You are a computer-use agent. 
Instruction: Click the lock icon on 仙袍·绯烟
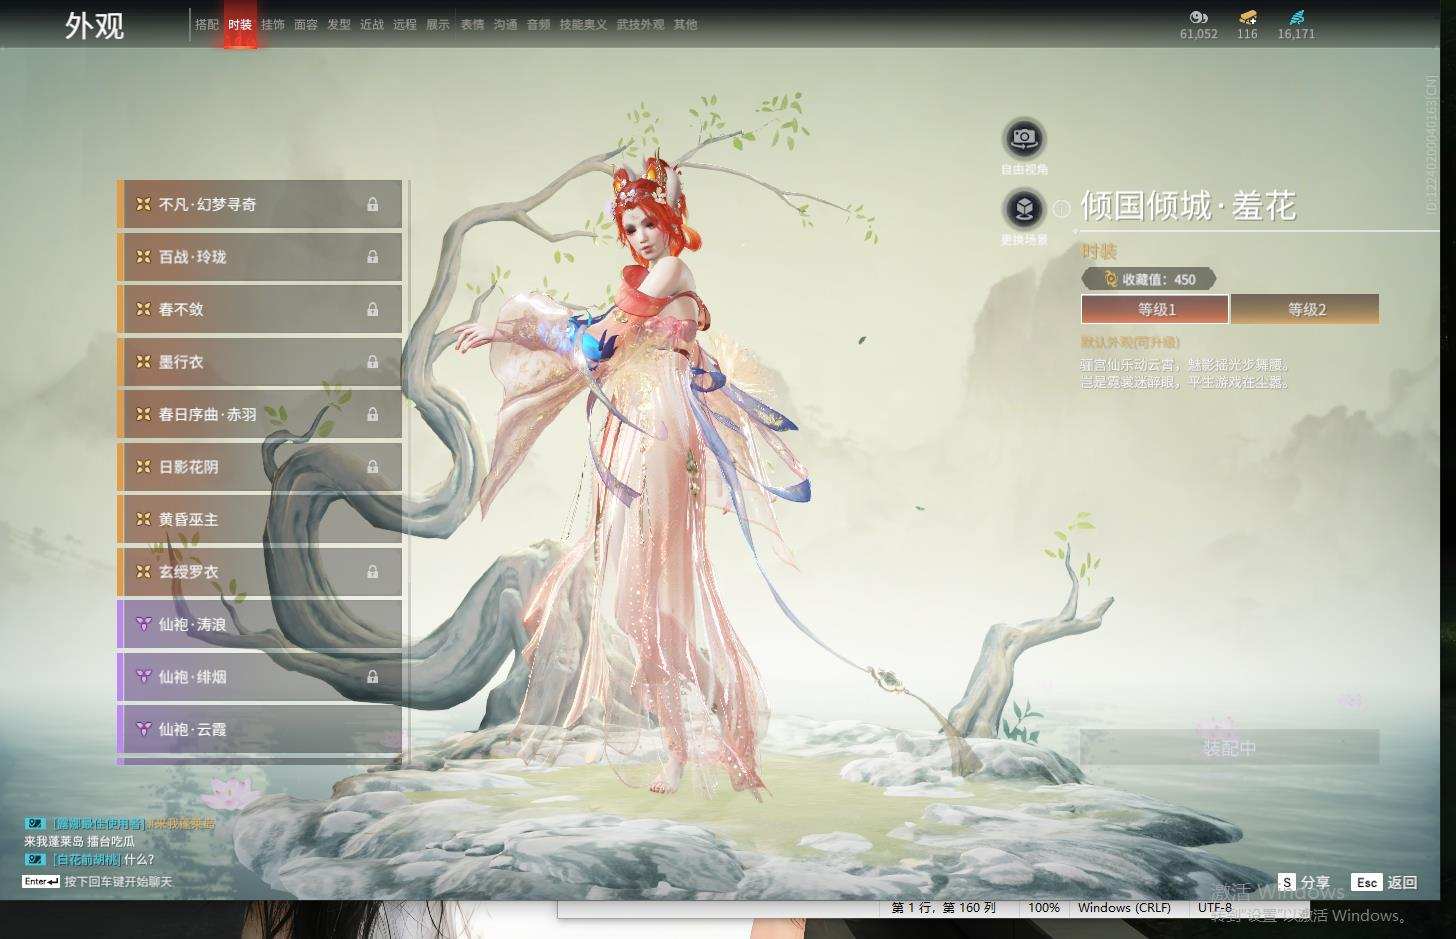tap(372, 677)
